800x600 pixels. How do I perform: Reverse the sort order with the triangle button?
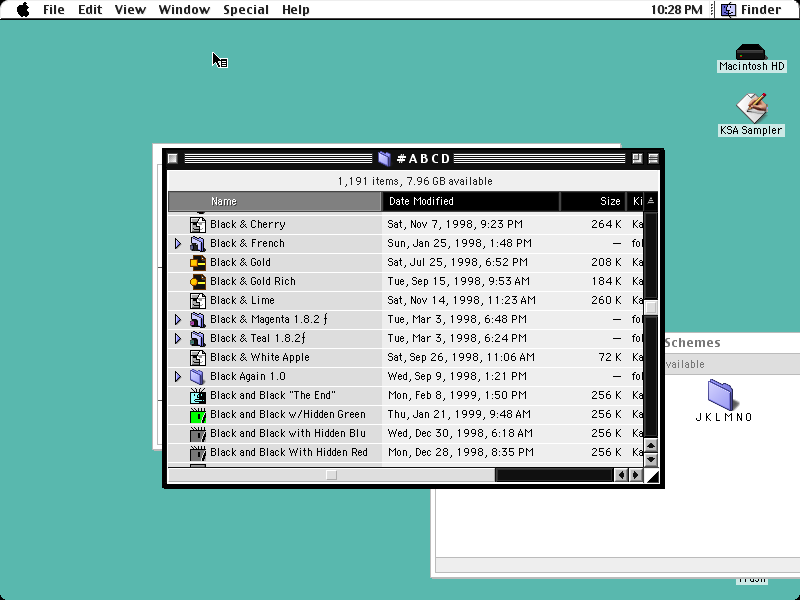click(x=651, y=202)
